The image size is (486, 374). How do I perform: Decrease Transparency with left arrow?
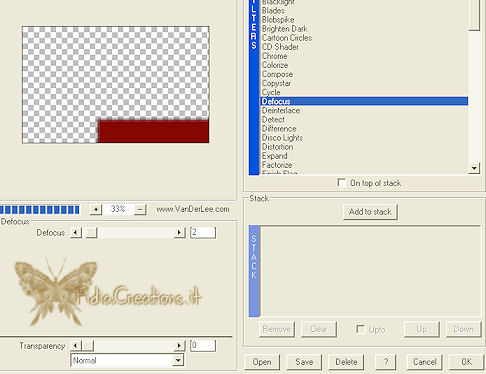pyautogui.click(x=76, y=346)
